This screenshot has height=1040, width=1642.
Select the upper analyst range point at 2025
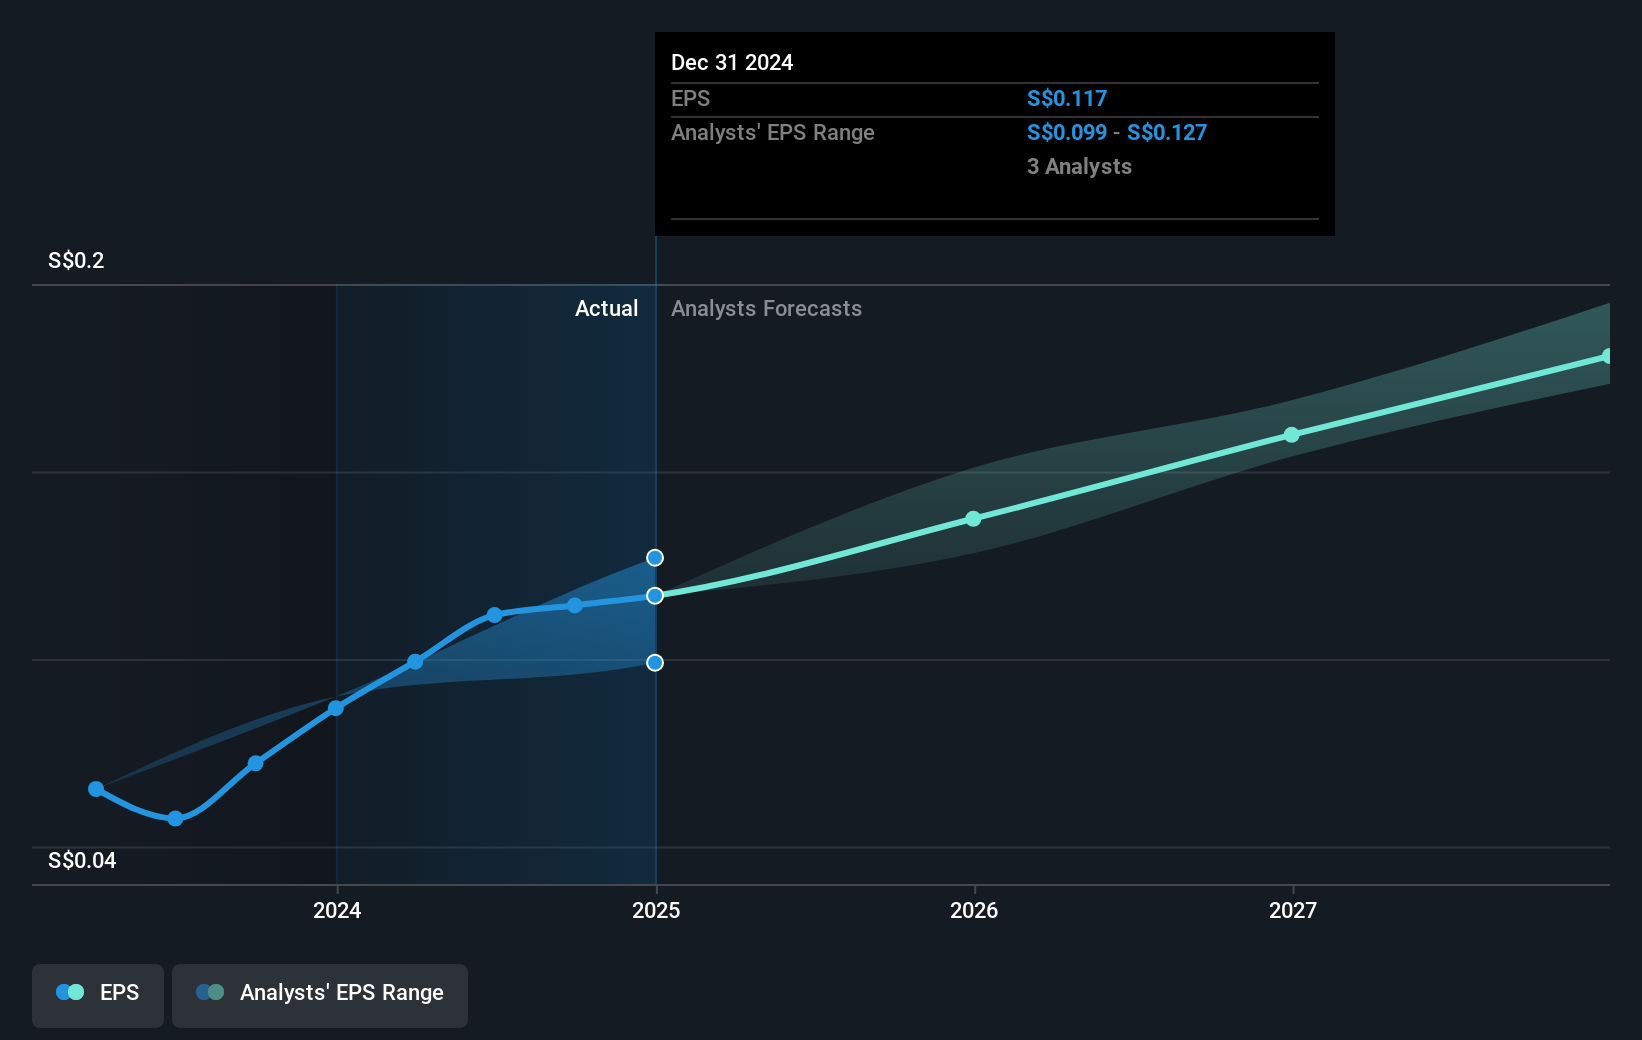pyautogui.click(x=655, y=558)
